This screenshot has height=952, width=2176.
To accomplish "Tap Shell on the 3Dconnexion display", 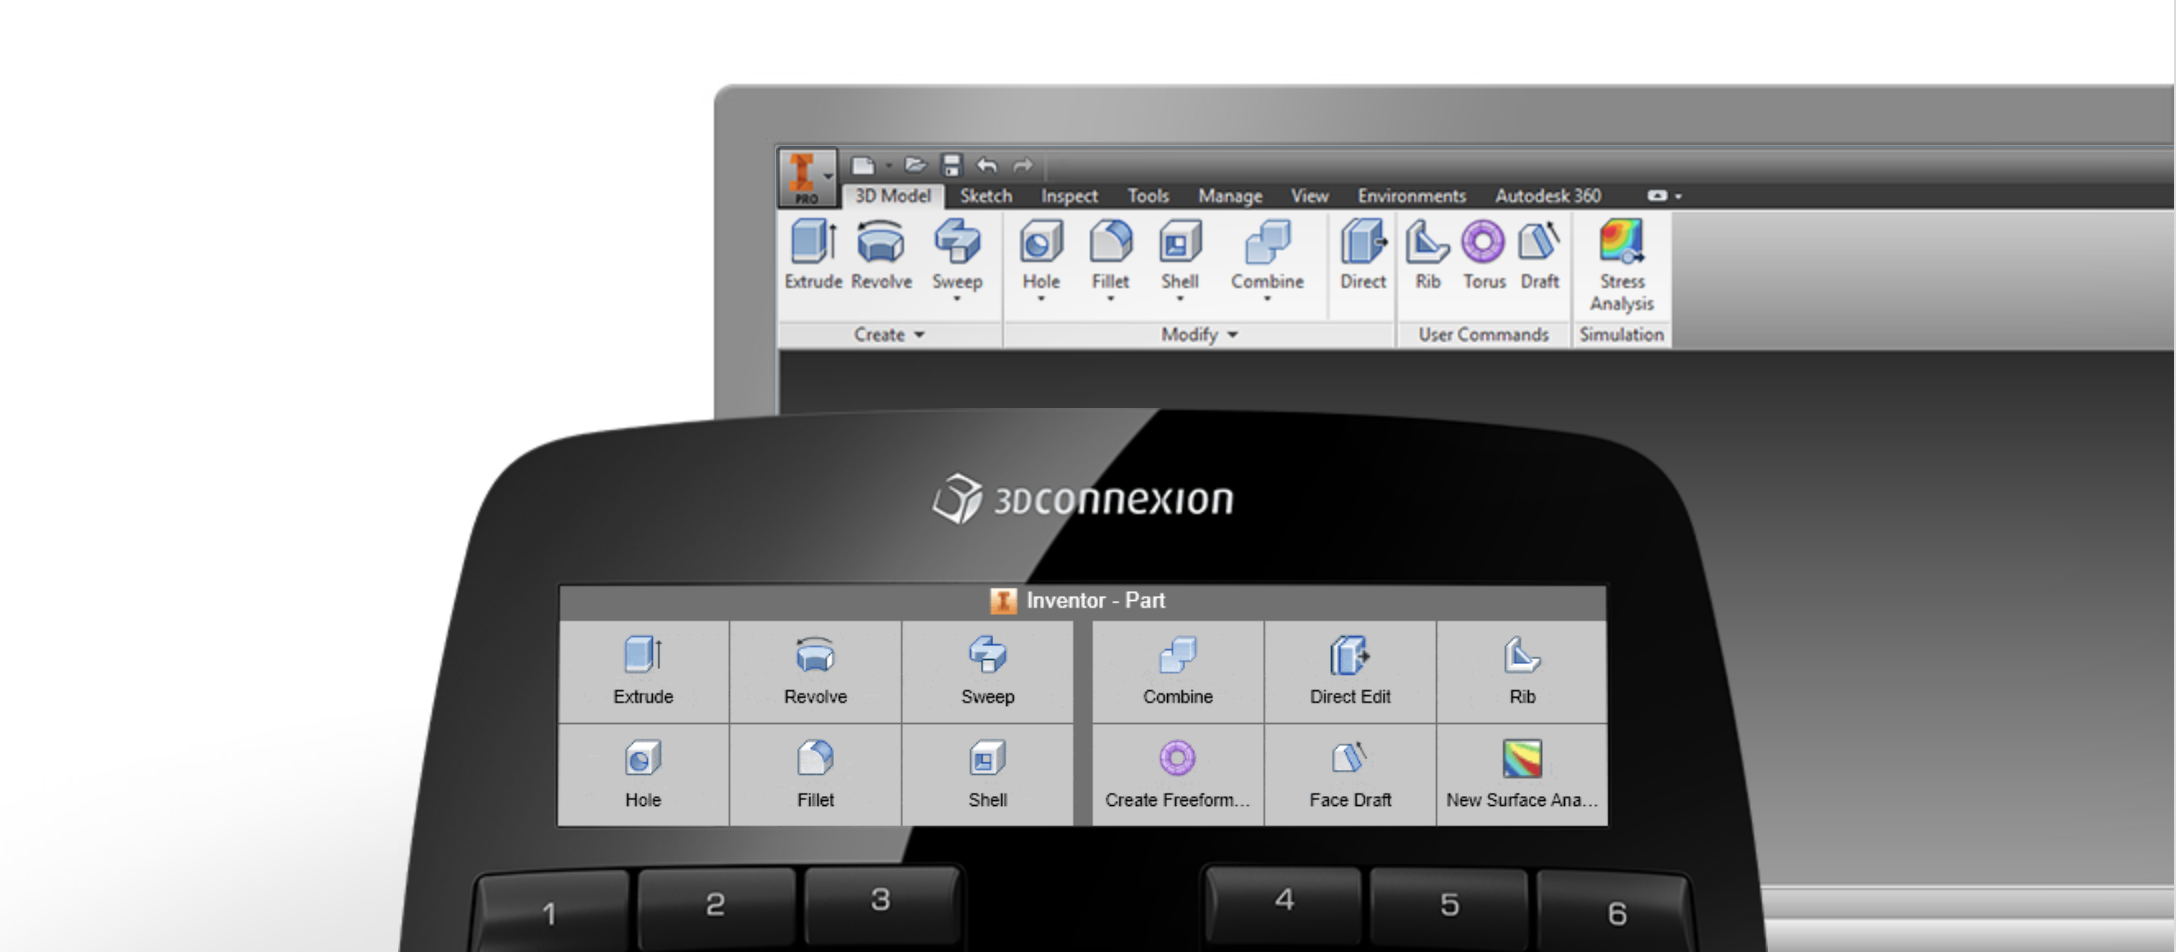I will pos(987,775).
